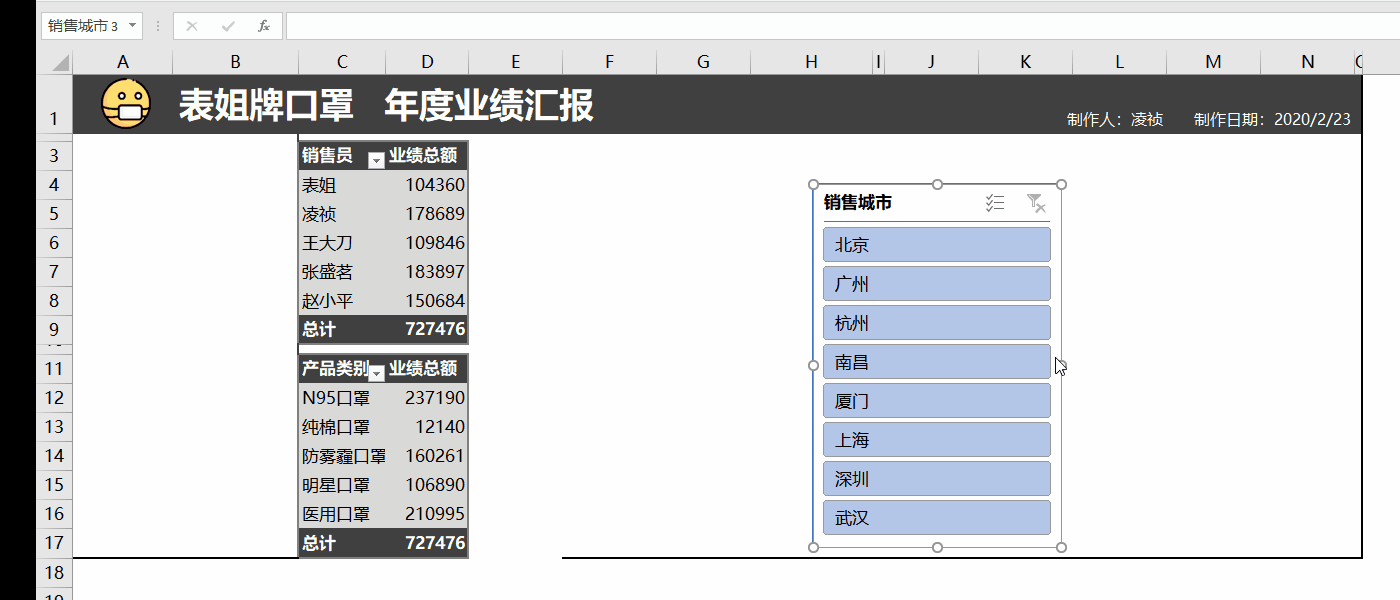
Task: Select the 广州 slicer button
Action: [936, 283]
